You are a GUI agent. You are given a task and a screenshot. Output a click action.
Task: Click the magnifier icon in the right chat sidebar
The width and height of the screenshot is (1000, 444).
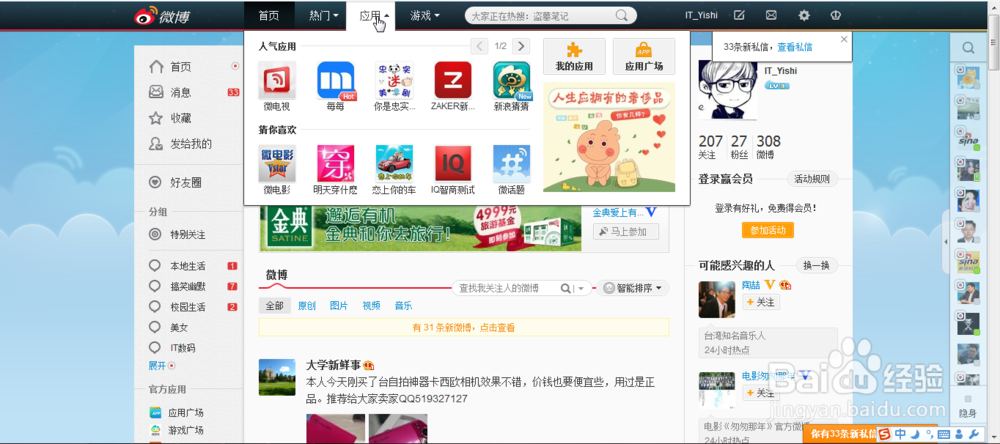point(968,48)
